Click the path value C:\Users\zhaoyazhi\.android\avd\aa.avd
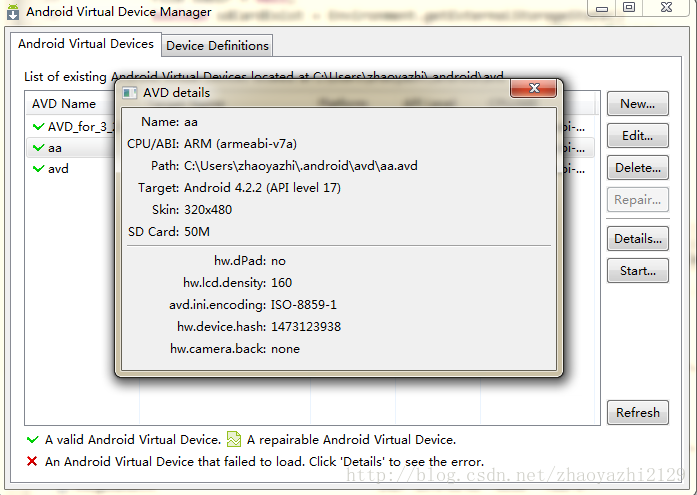Image resolution: width=697 pixels, height=495 pixels. click(x=301, y=166)
